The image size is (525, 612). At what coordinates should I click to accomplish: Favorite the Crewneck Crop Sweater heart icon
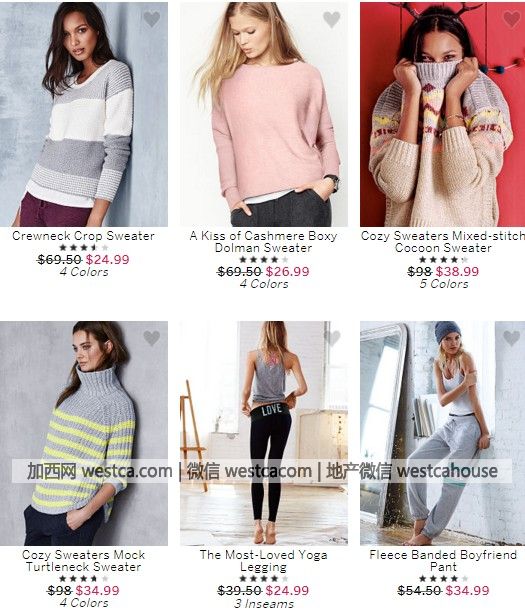(151, 19)
